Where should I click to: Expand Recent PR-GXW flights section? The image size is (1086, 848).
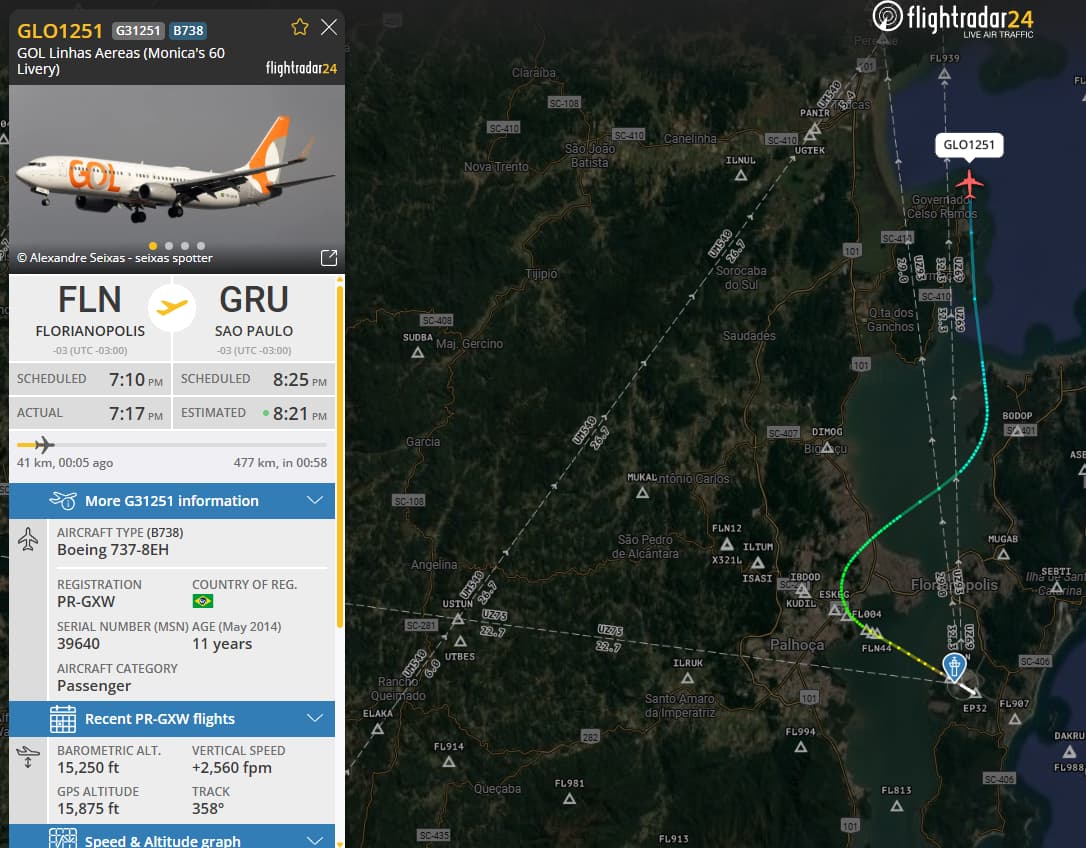tap(172, 719)
